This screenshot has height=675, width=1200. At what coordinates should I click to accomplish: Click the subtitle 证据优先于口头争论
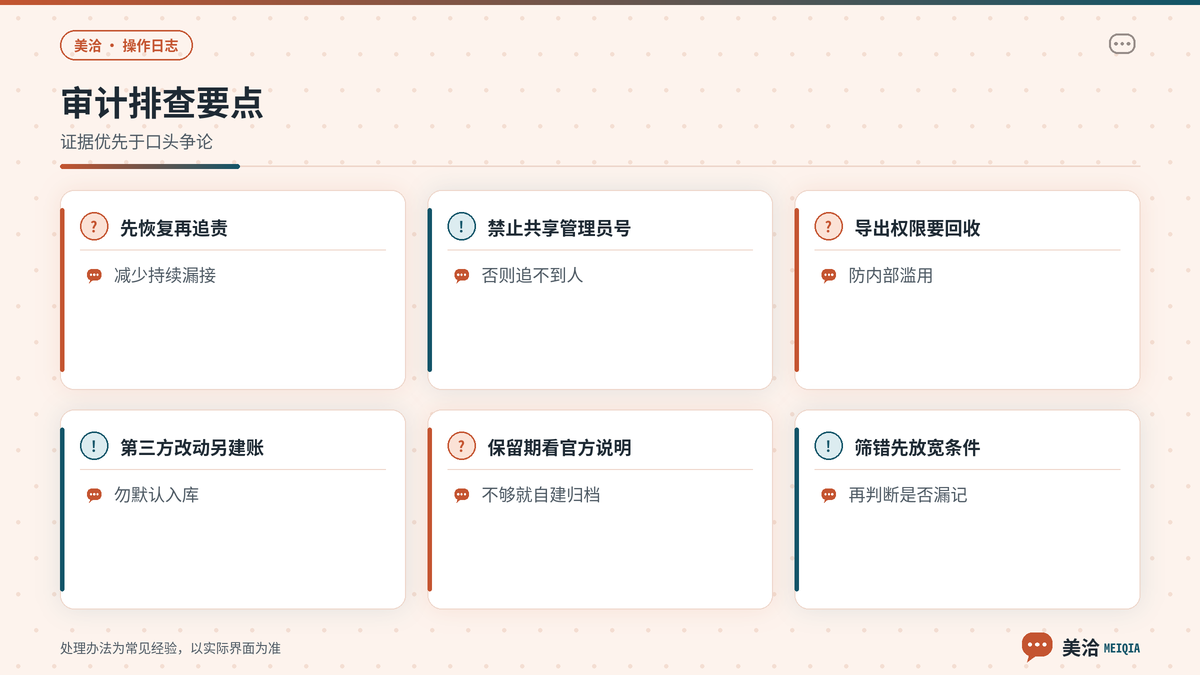(136, 142)
